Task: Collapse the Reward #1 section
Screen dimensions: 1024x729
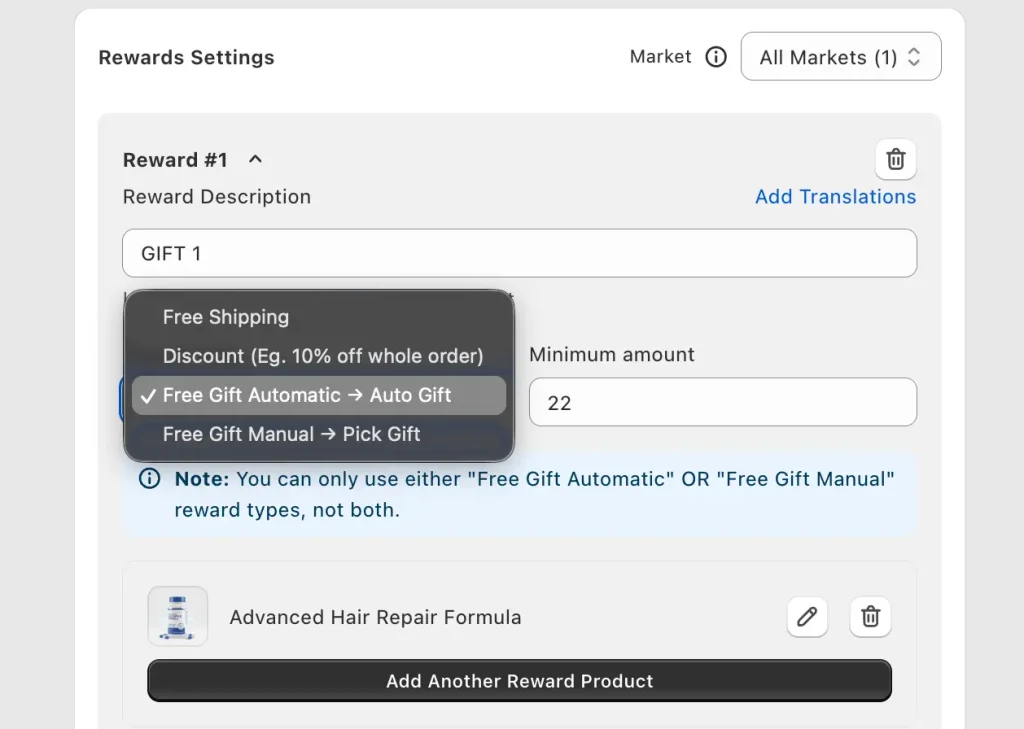Action: [254, 158]
